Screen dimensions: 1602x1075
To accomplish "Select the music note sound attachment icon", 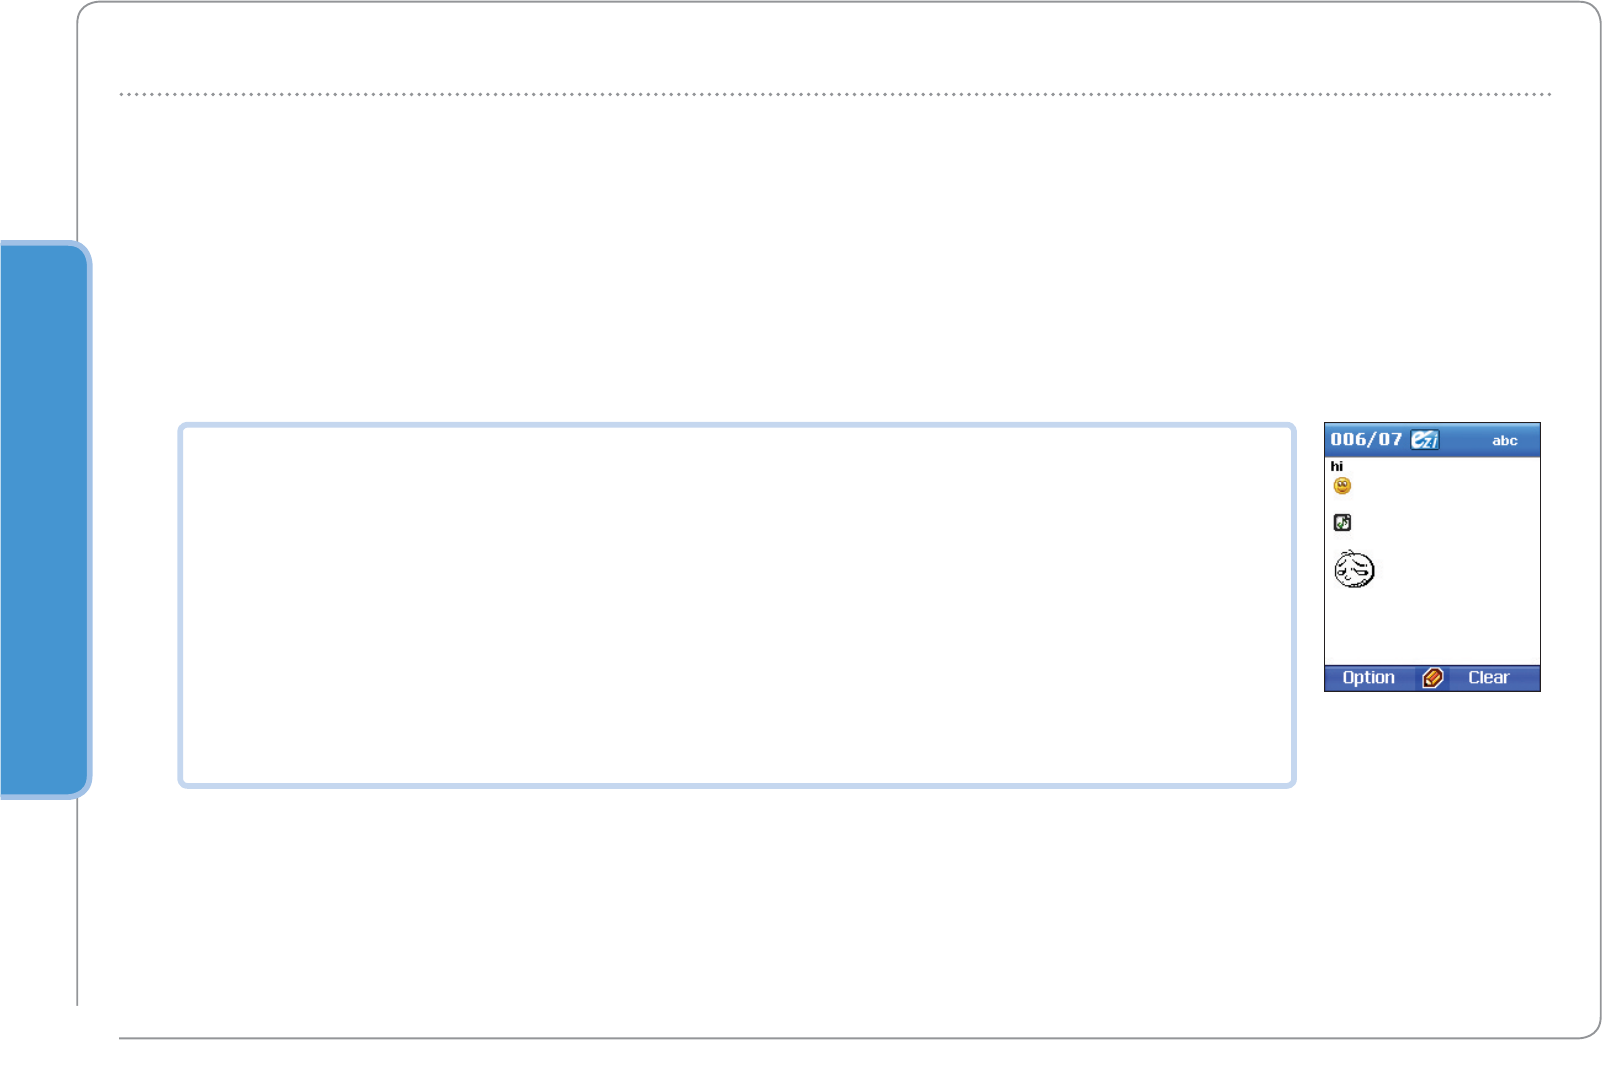I will point(1342,522).
